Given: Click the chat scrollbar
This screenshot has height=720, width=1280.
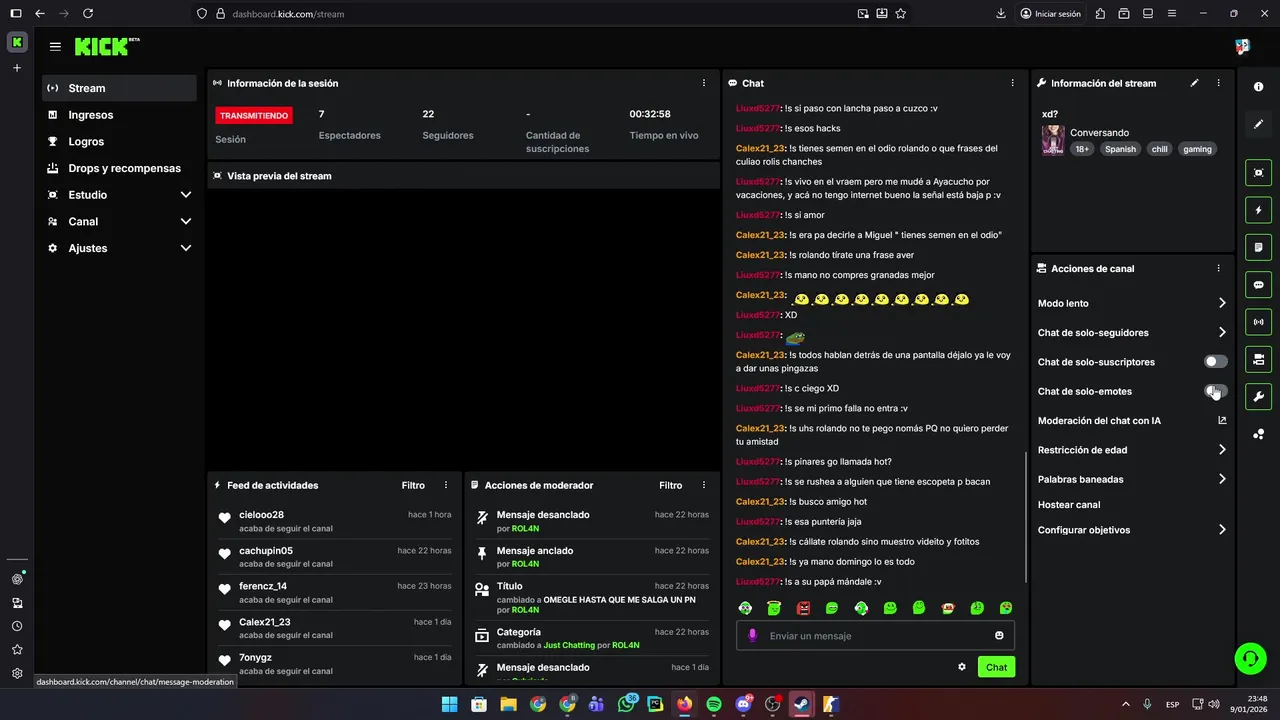Looking at the screenshot, I should tap(1026, 518).
